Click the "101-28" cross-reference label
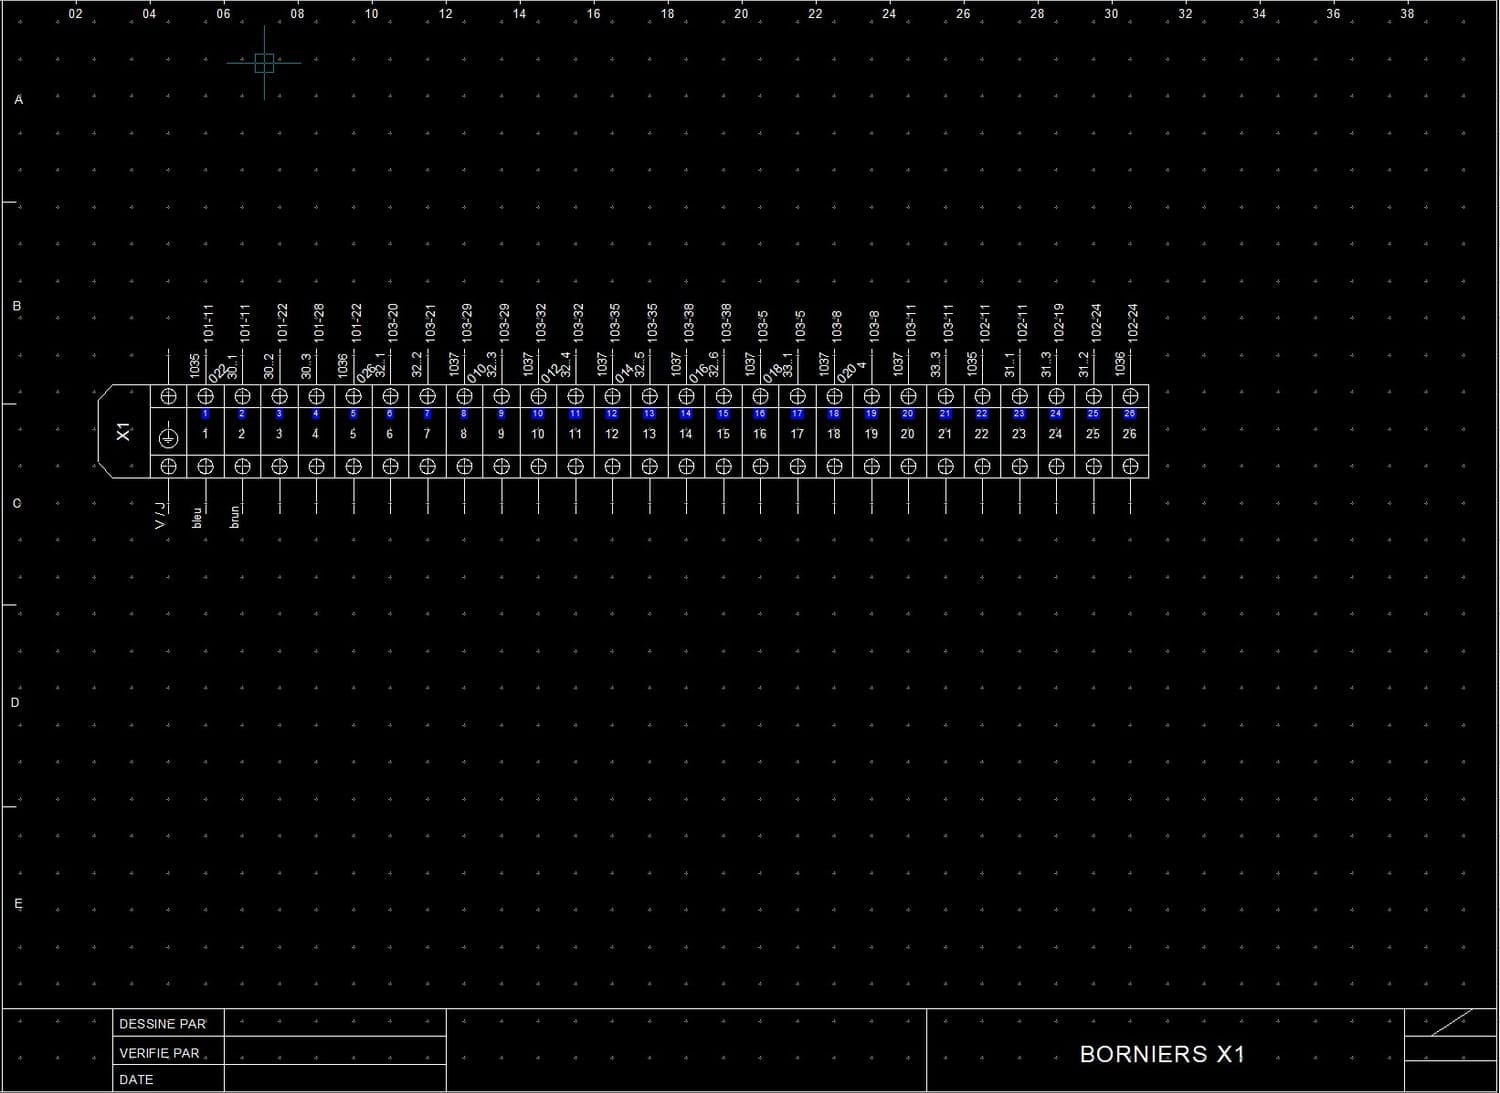 pos(319,323)
